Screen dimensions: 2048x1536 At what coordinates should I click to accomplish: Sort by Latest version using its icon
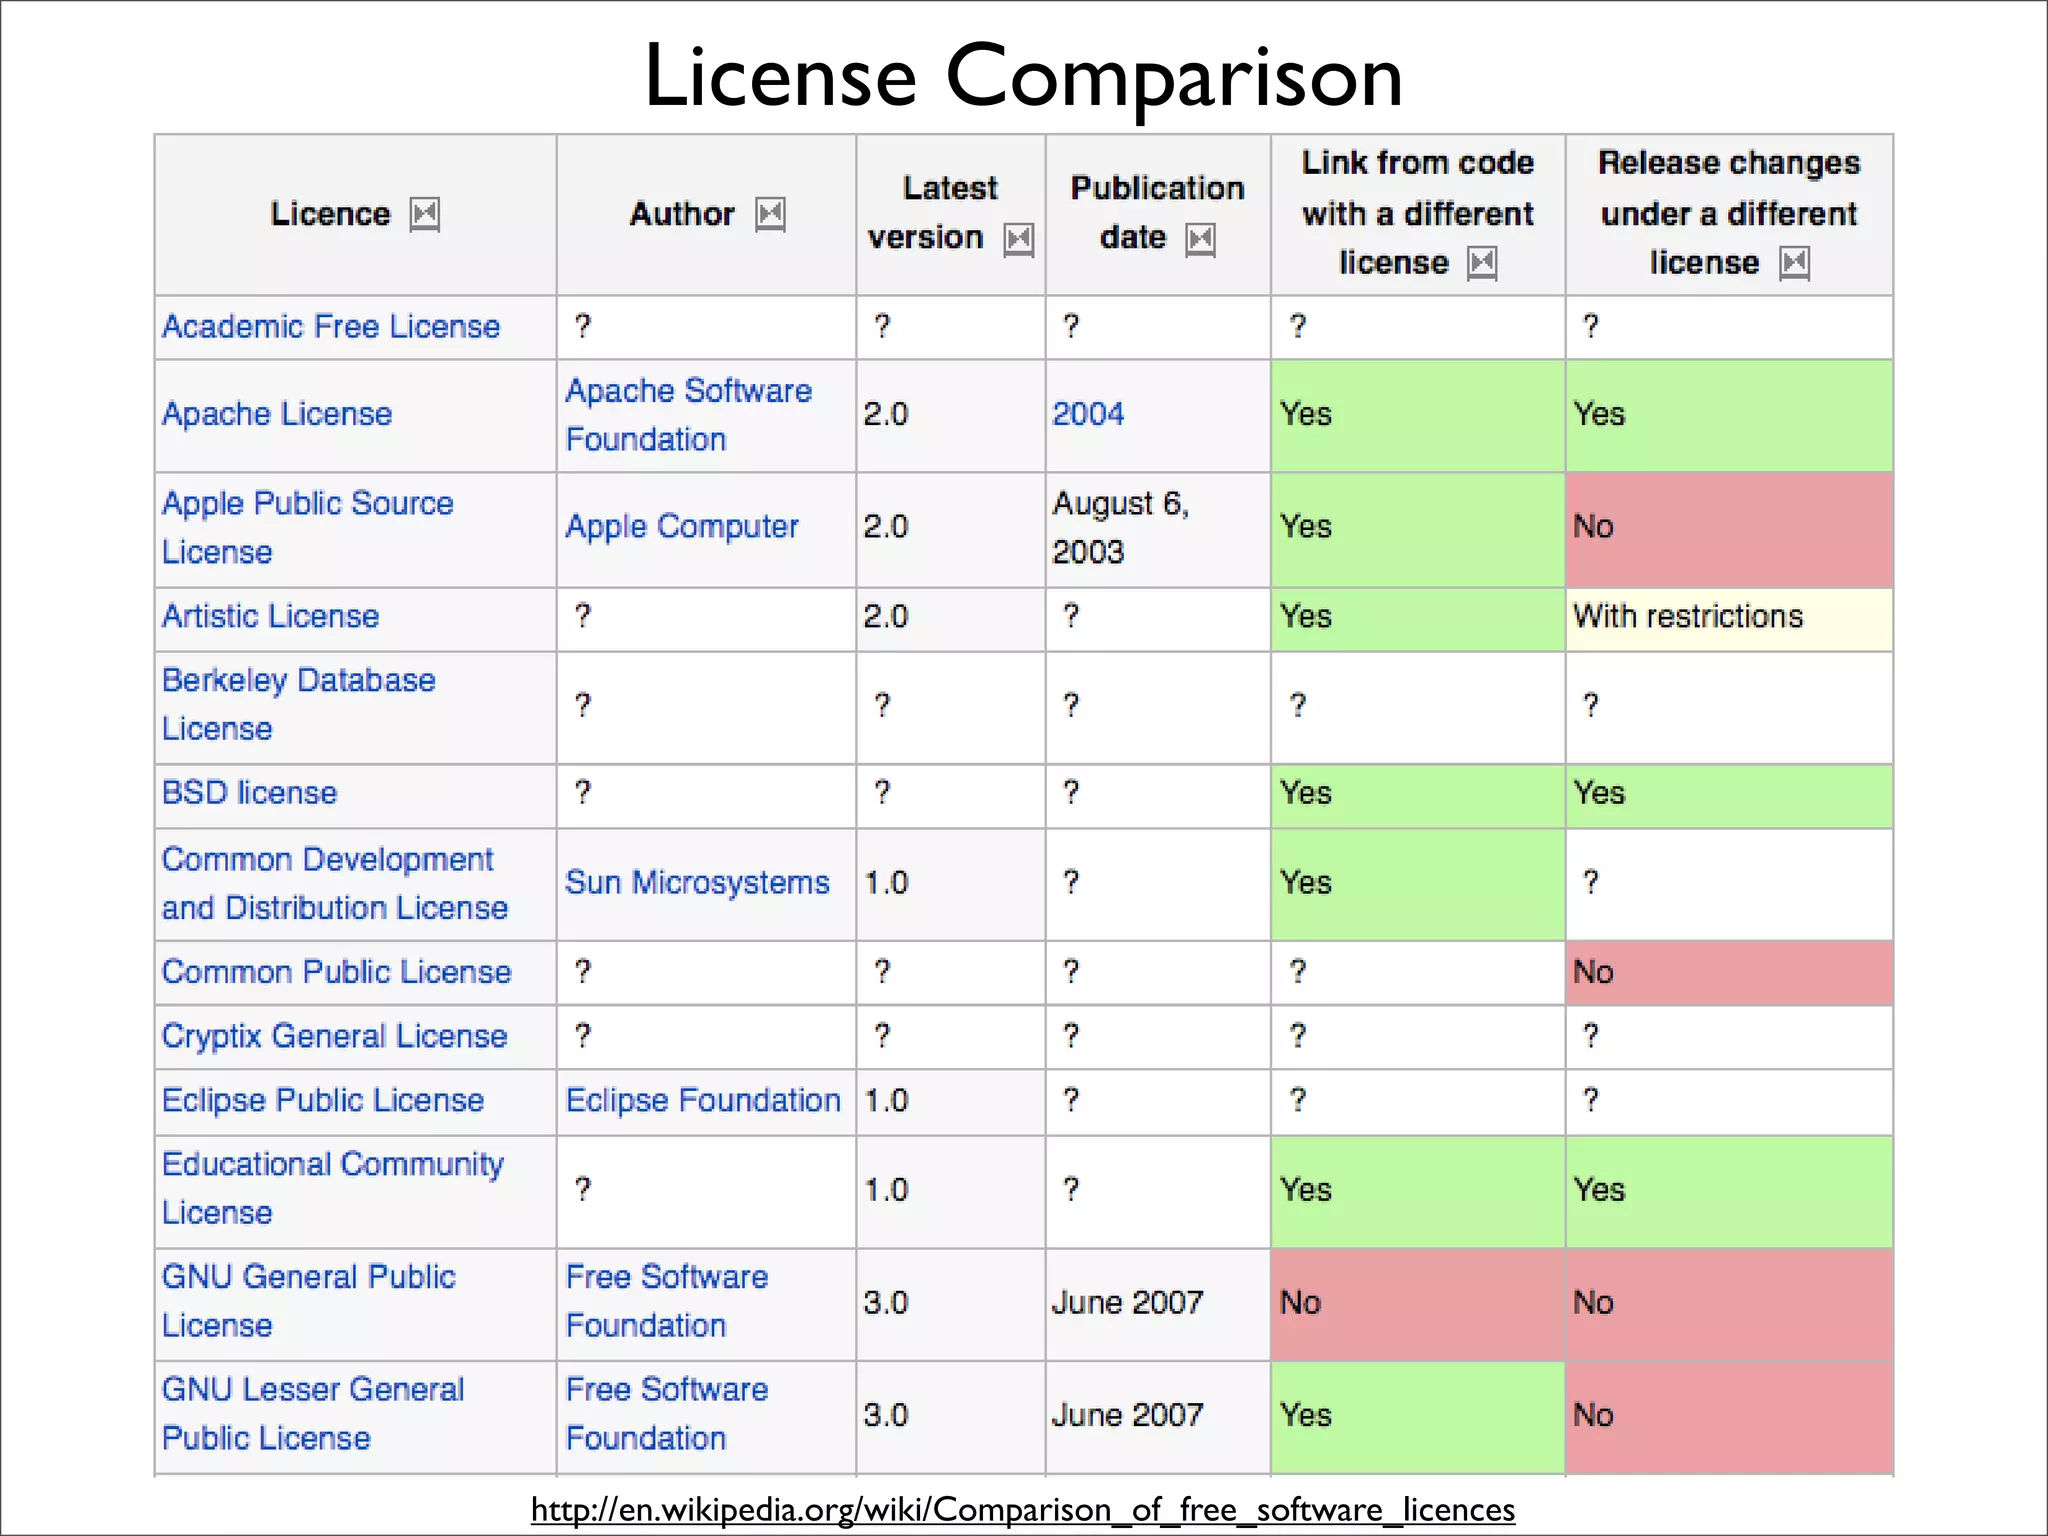pyautogui.click(x=1019, y=240)
